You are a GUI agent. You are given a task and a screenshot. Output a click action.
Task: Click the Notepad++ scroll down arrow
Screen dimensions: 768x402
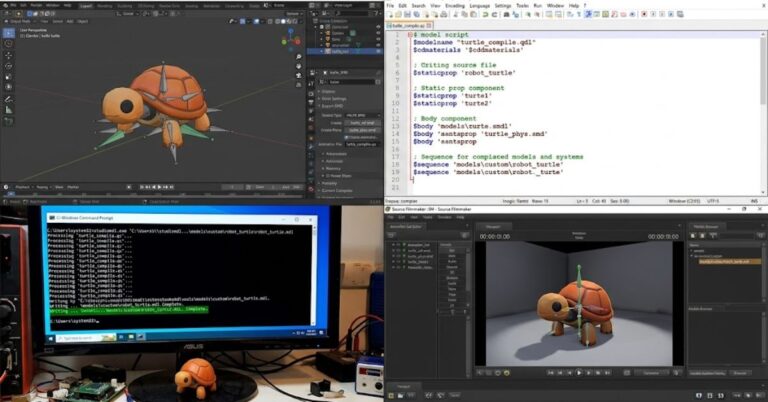[763, 192]
